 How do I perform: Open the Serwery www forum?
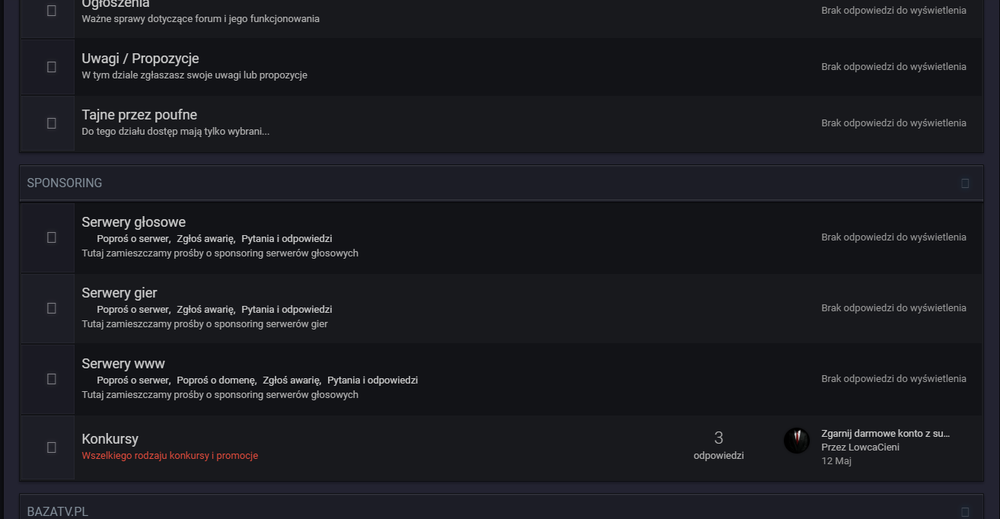(x=123, y=364)
